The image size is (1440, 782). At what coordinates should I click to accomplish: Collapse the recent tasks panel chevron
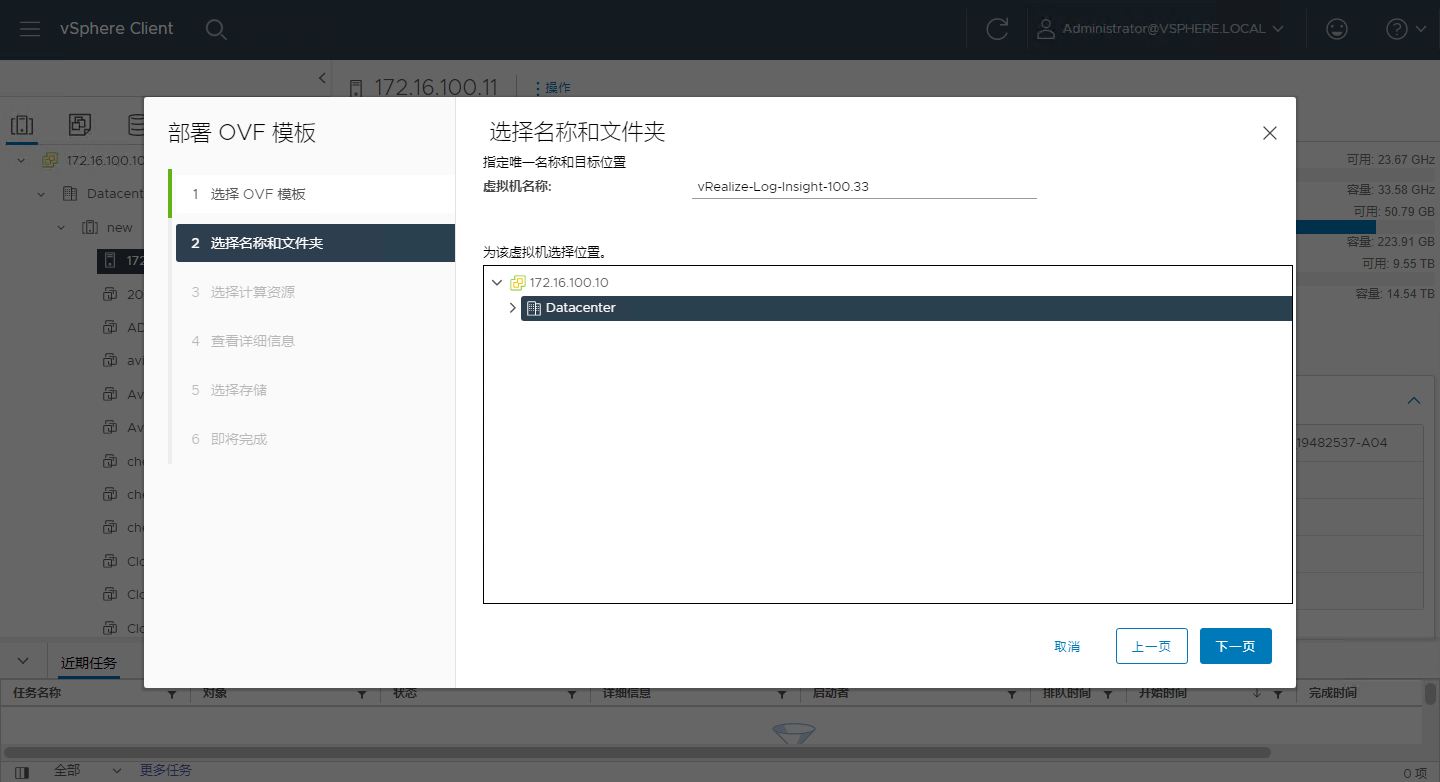[x=24, y=662]
